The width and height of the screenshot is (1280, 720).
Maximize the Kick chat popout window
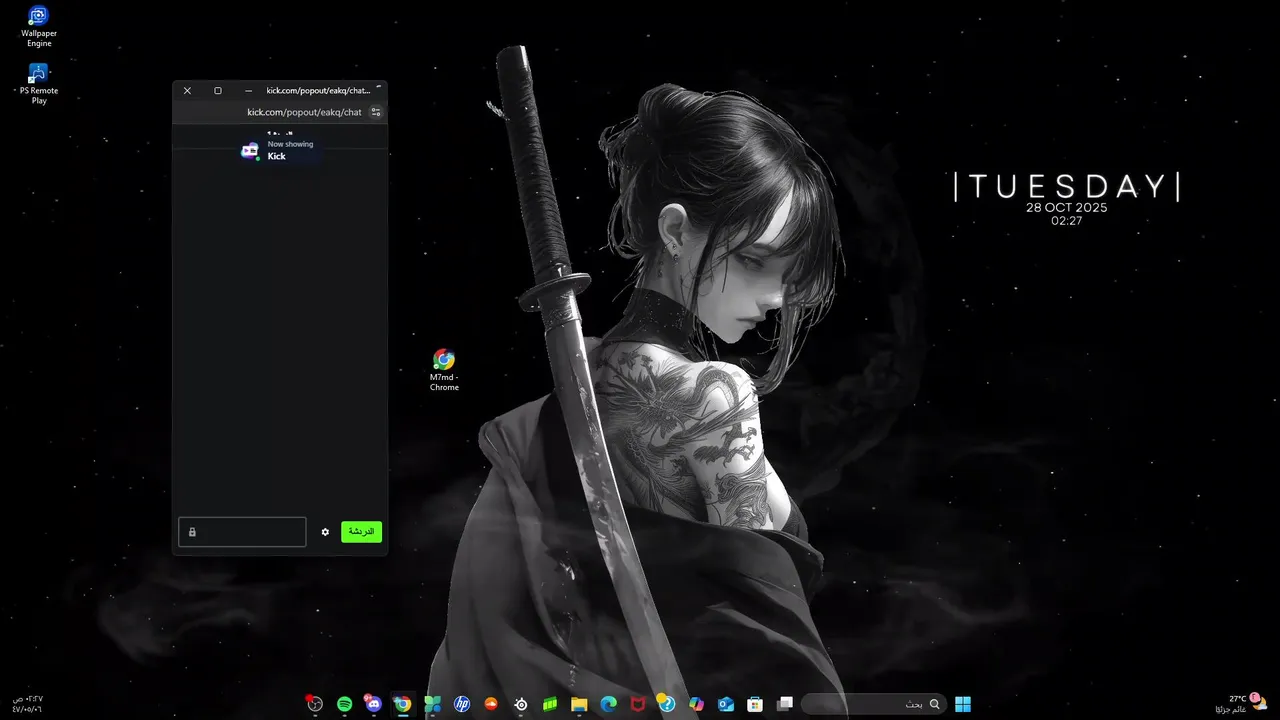218,90
